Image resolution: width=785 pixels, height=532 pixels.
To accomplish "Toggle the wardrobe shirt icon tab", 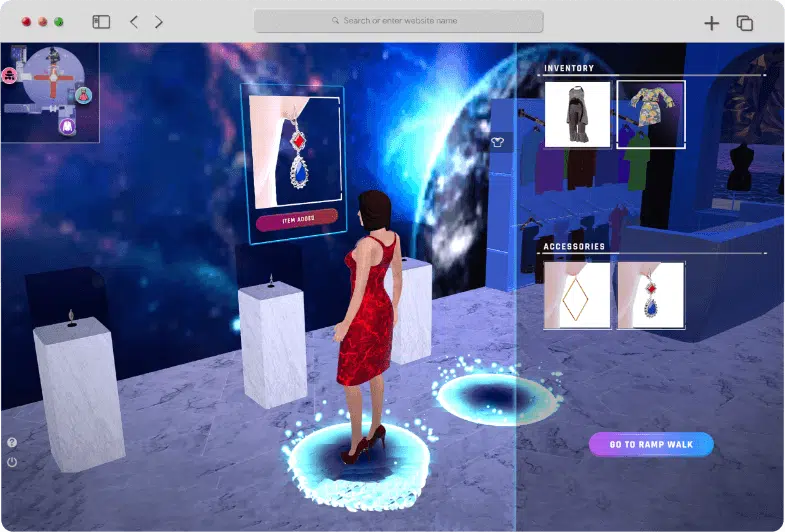I will pos(499,142).
